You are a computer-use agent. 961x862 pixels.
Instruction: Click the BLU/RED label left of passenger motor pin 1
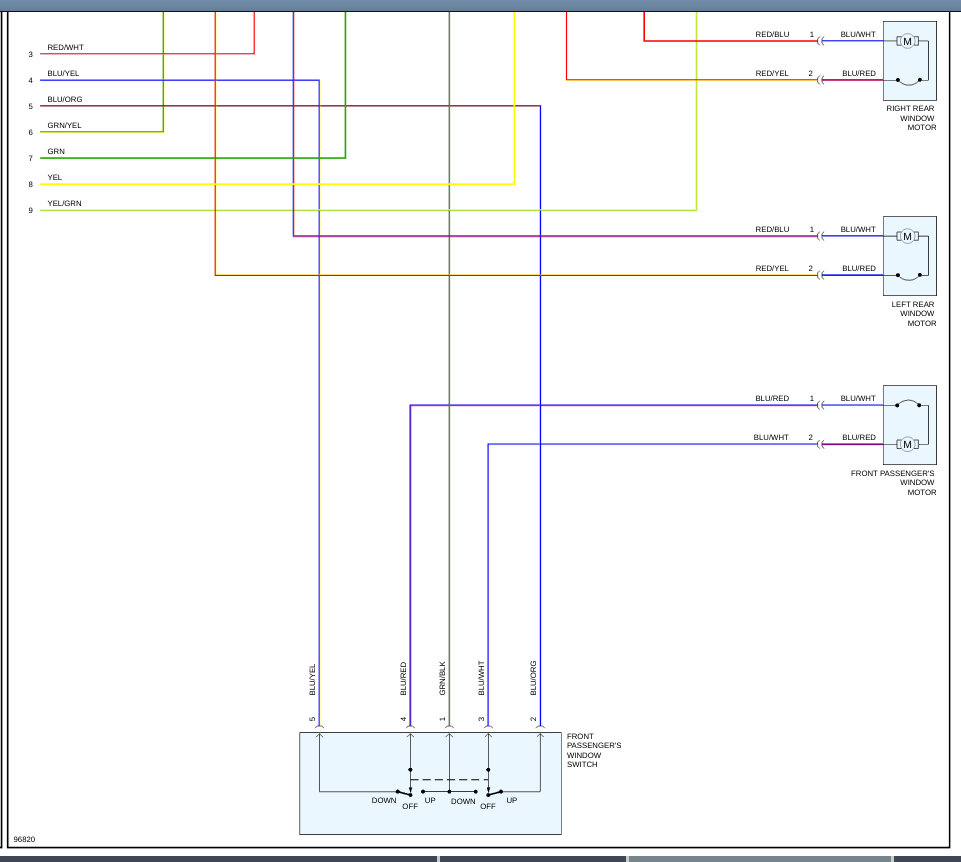click(772, 399)
